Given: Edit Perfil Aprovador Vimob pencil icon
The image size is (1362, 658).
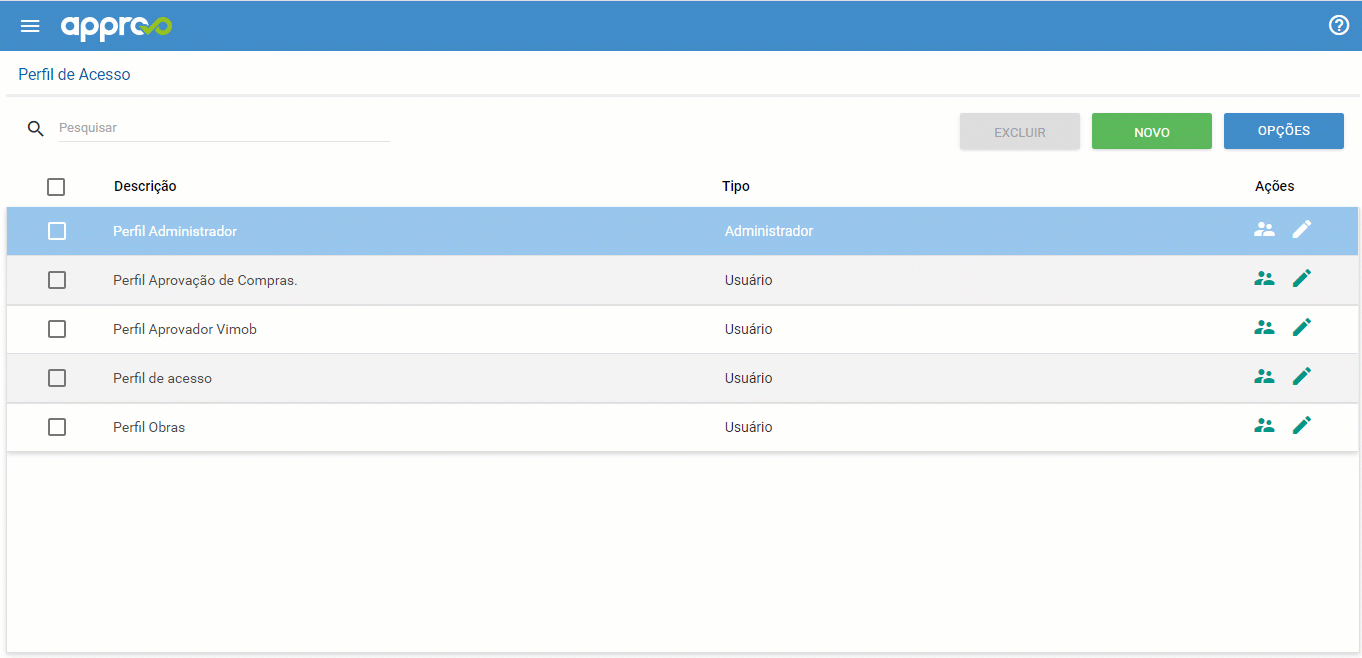Looking at the screenshot, I should coord(1301,327).
